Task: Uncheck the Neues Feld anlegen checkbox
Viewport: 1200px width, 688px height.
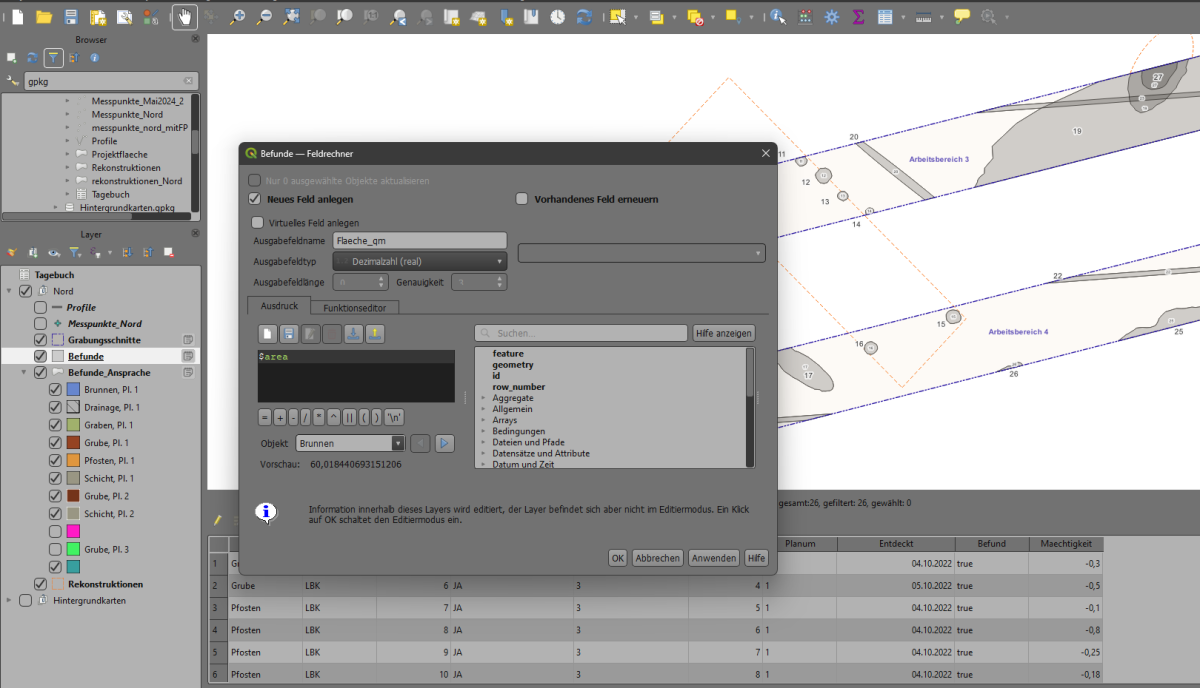Action: (255, 199)
